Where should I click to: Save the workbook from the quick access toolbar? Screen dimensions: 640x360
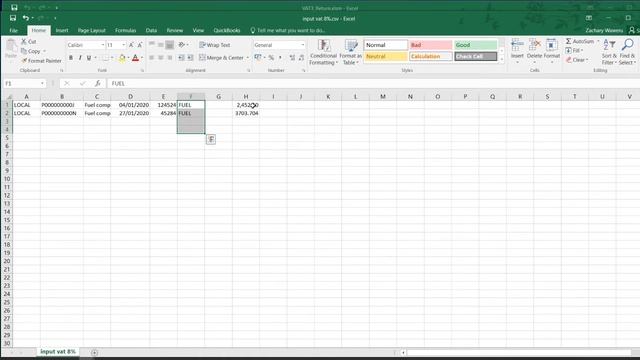coord(13,18)
